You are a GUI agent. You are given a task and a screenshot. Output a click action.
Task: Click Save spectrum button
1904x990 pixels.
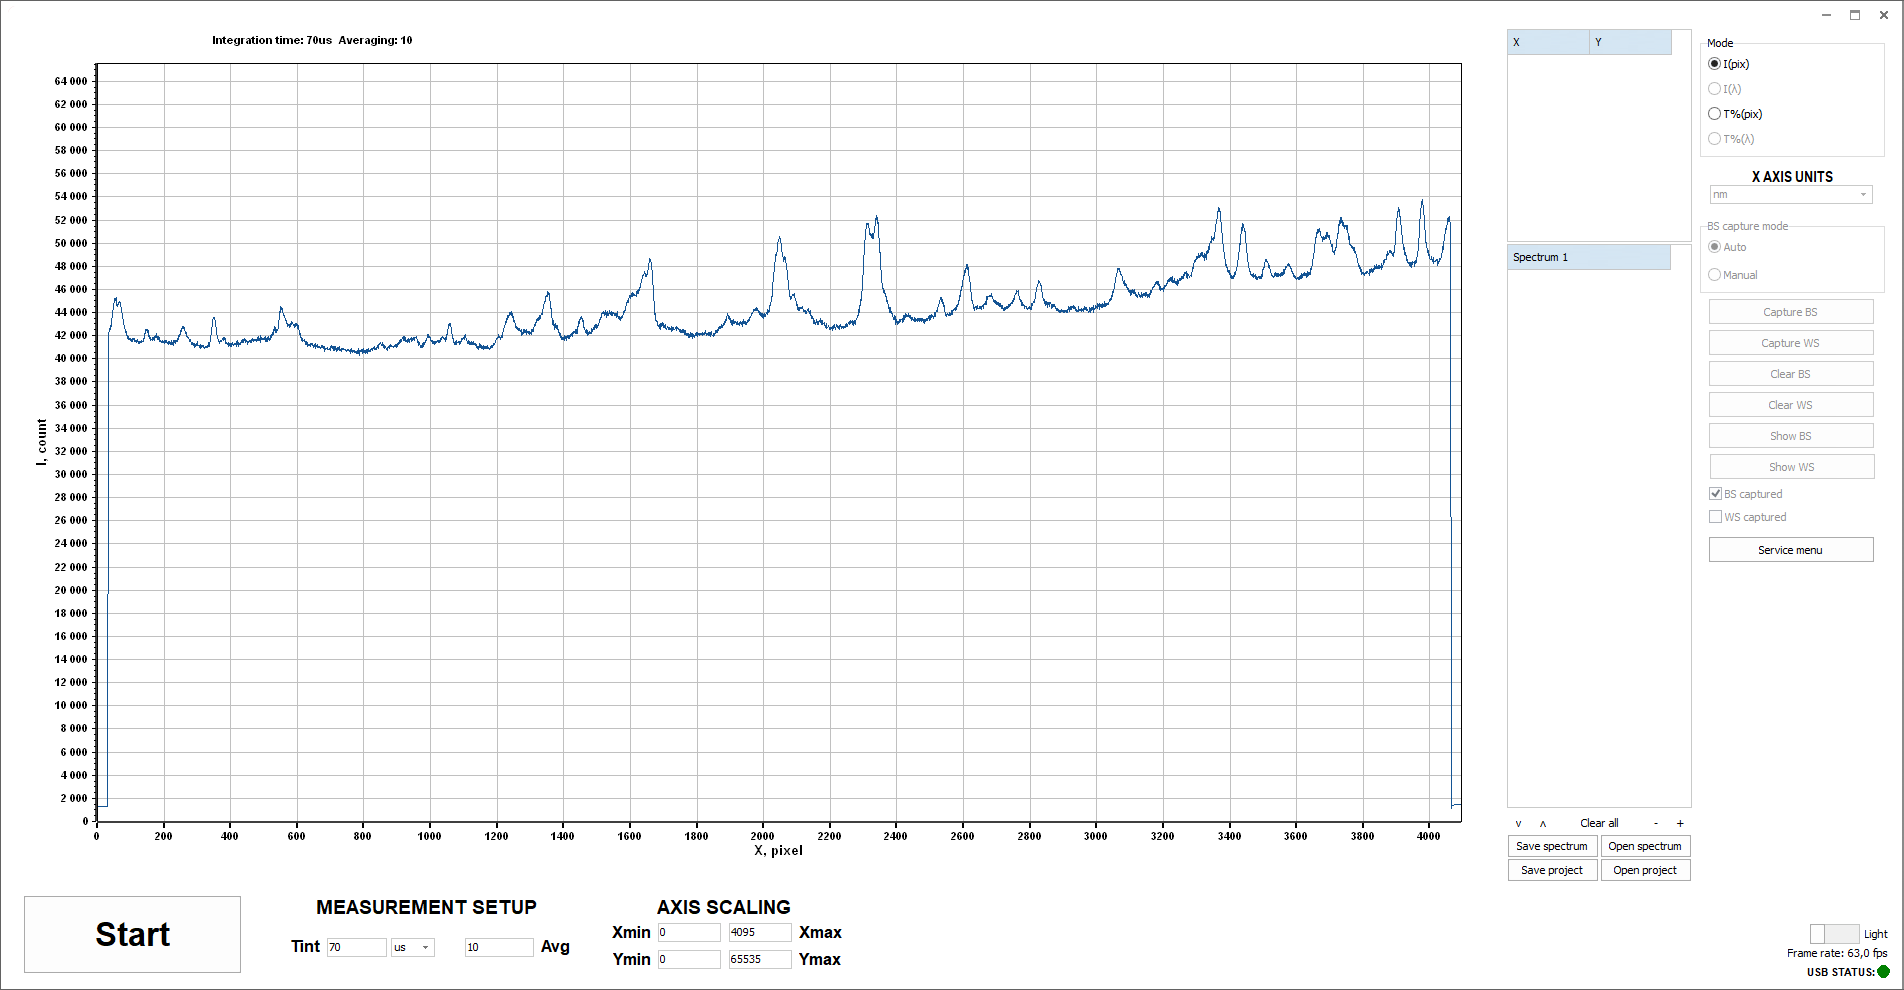[1552, 846]
